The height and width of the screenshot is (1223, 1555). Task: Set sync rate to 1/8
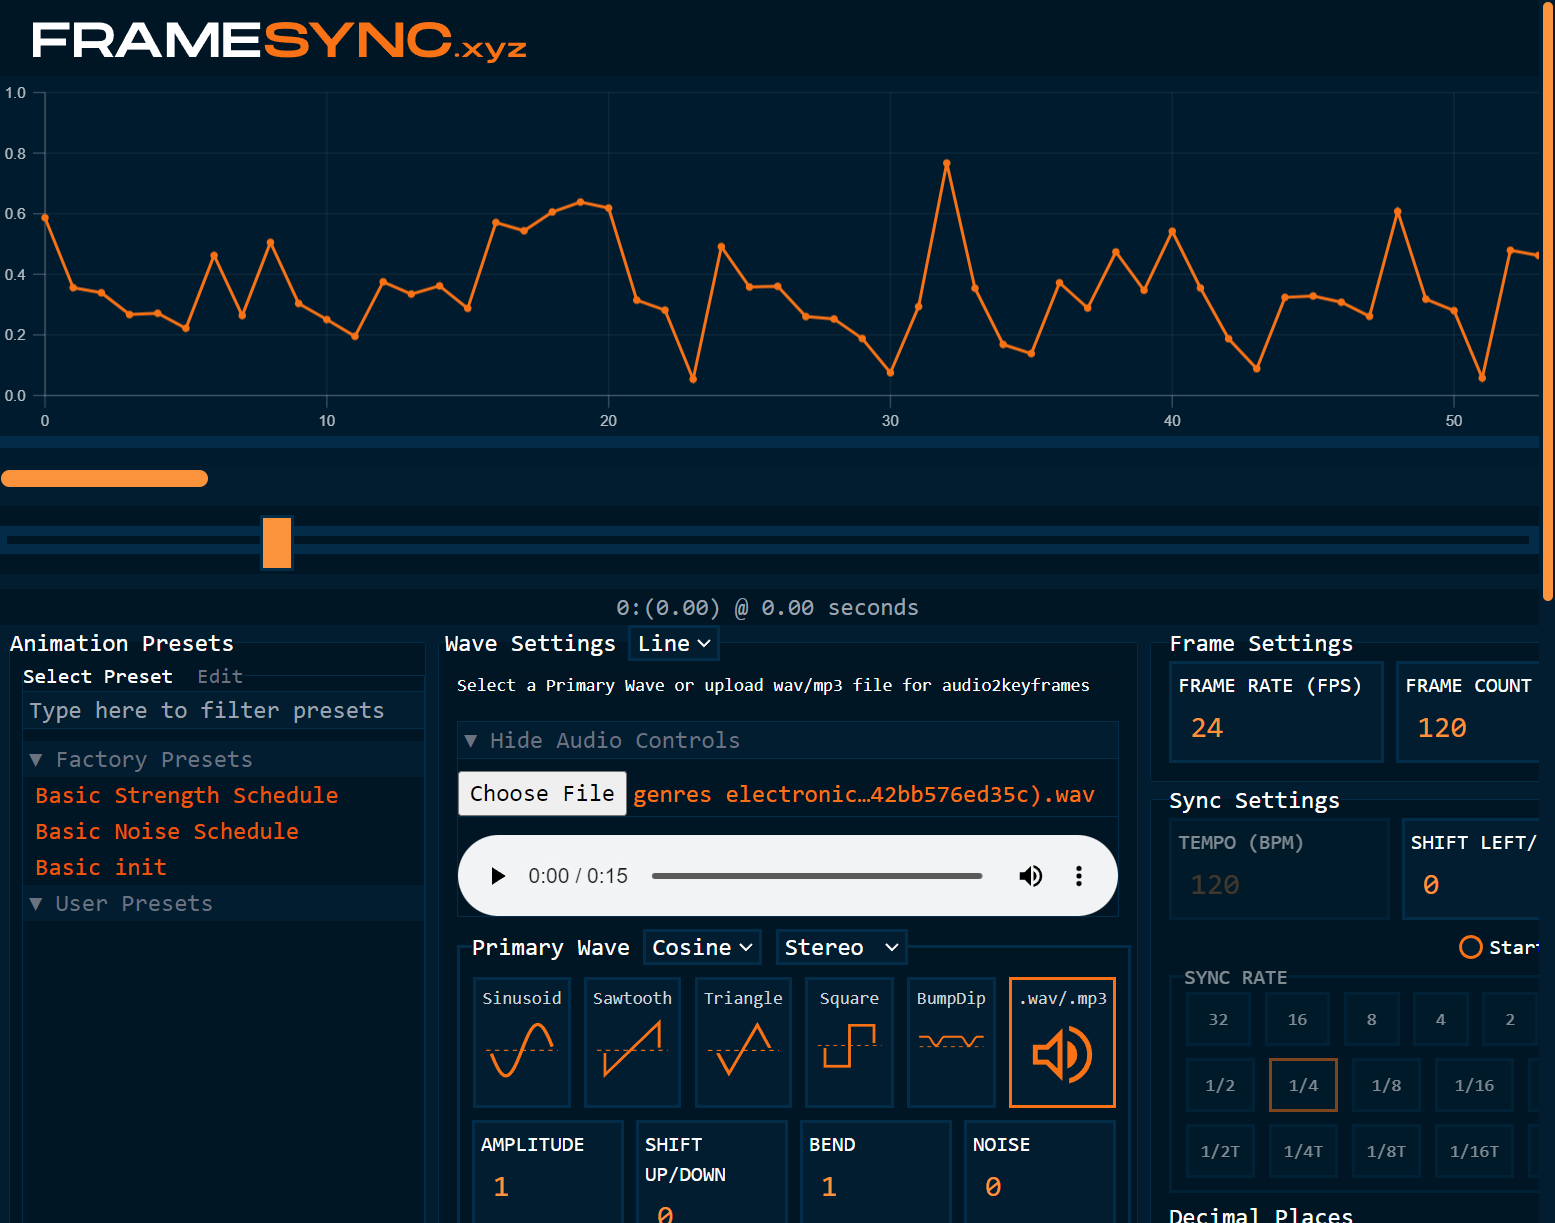[x=1386, y=1085]
